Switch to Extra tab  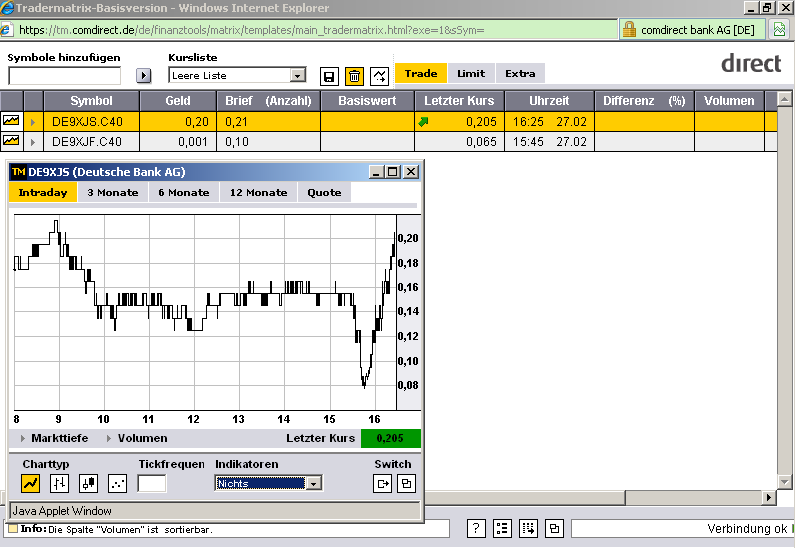coord(520,74)
